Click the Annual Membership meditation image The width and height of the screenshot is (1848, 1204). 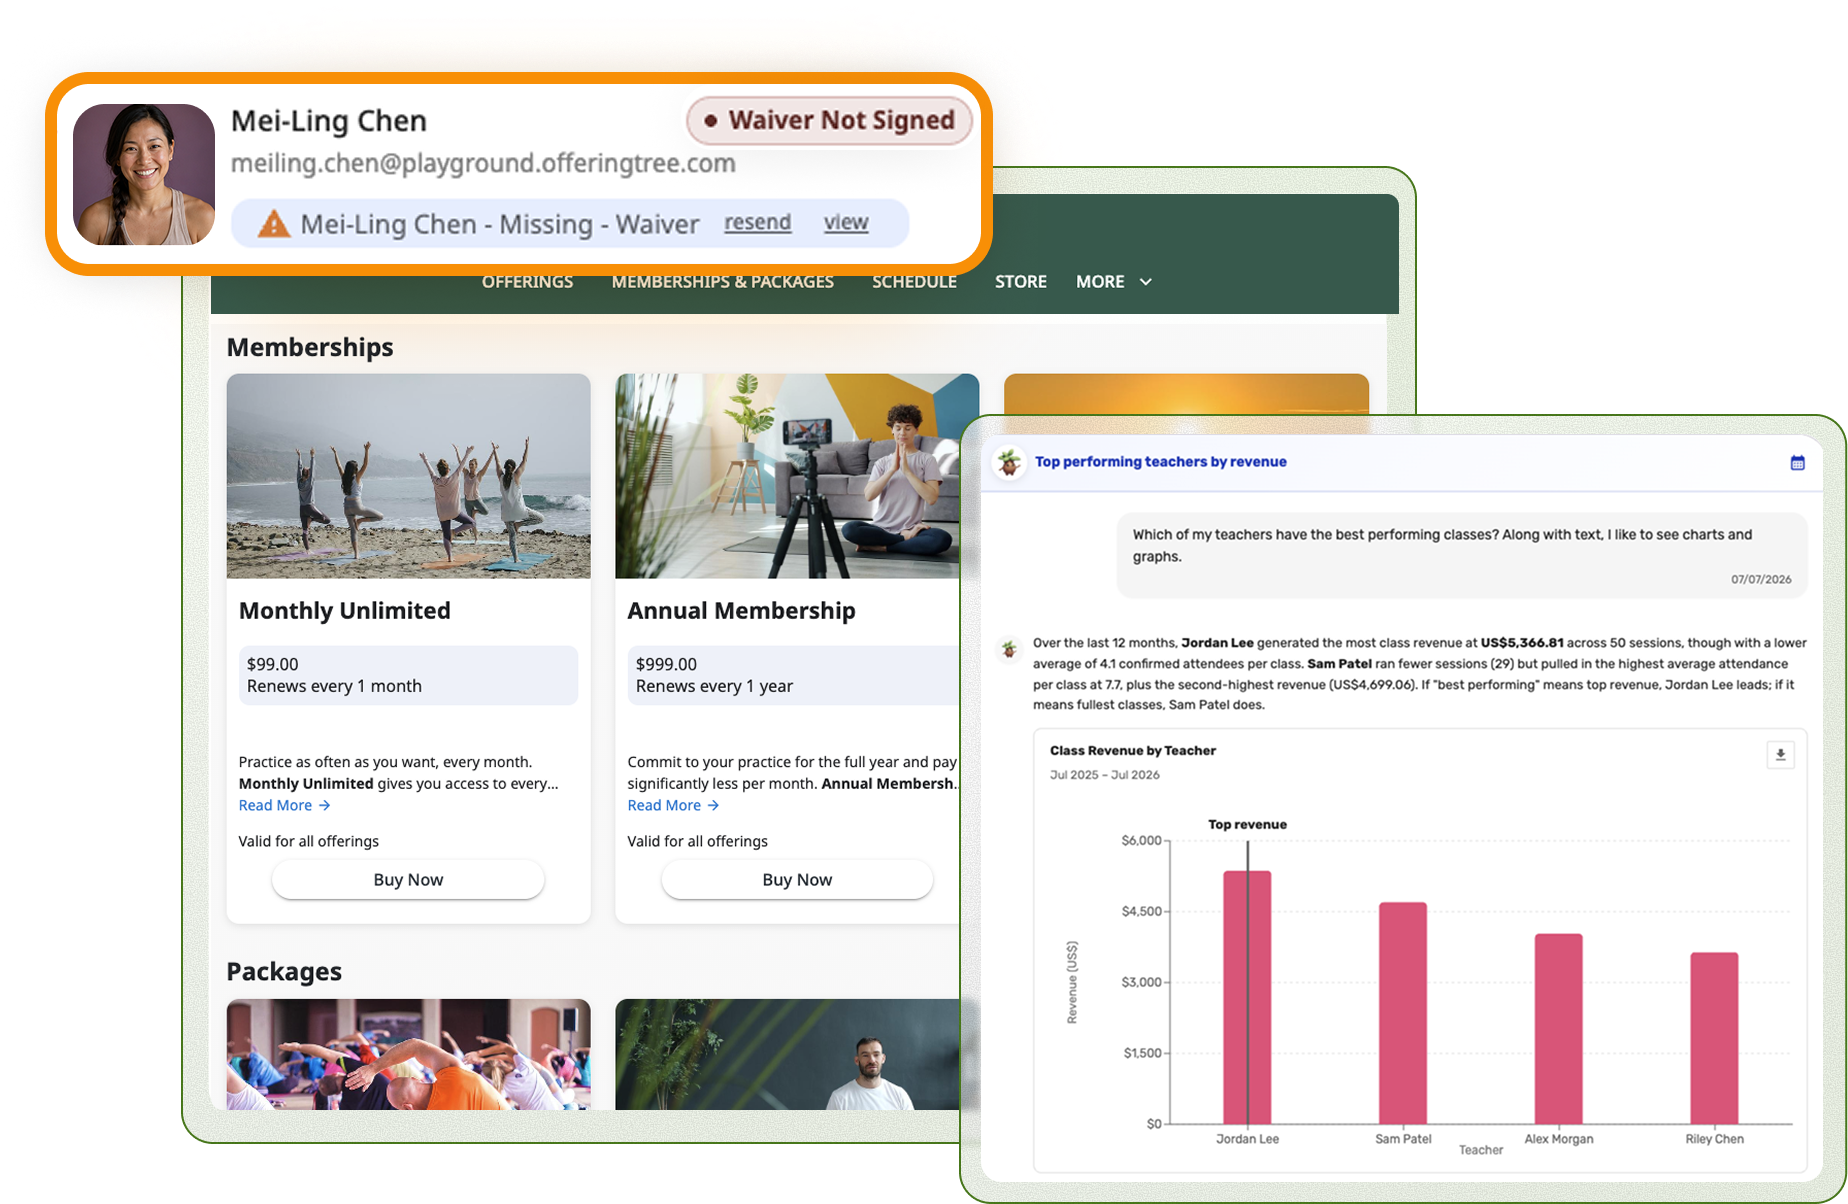pos(797,476)
